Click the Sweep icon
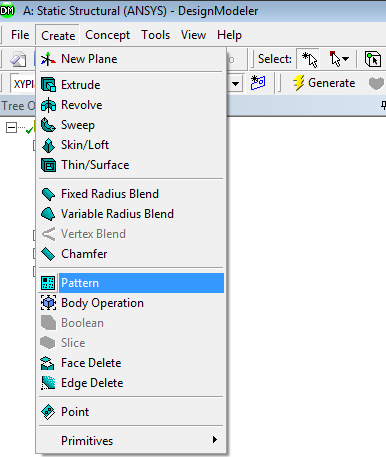The height and width of the screenshot is (457, 386). [x=48, y=125]
